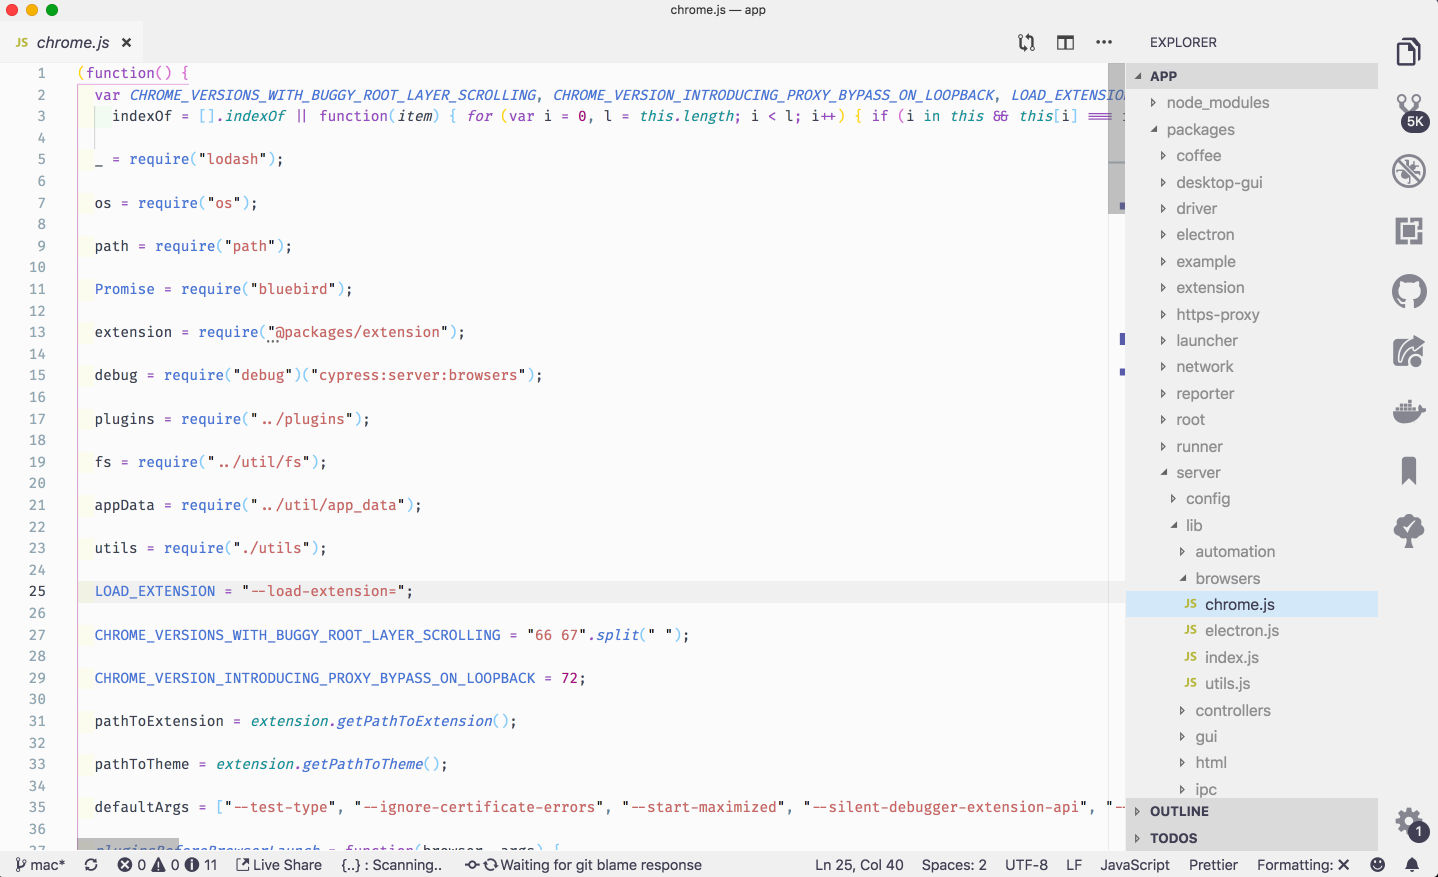This screenshot has height=877, width=1438.
Task: Open the Docker extension in the activity bar
Action: coord(1408,411)
